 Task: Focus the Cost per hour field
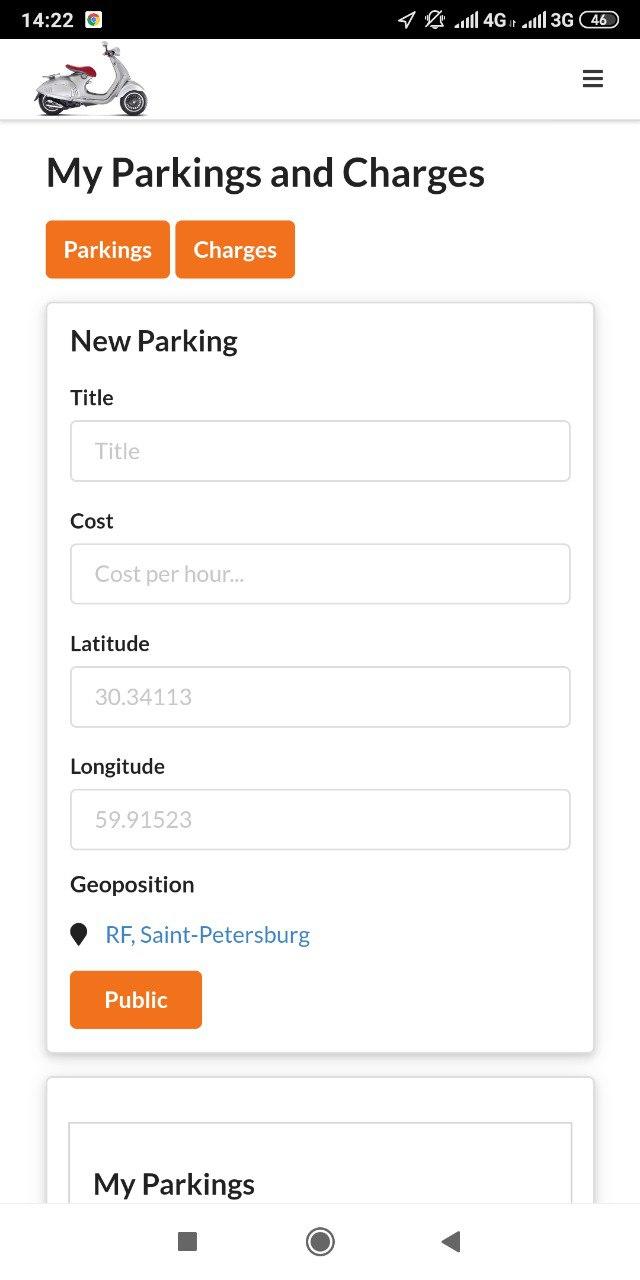[x=320, y=574]
